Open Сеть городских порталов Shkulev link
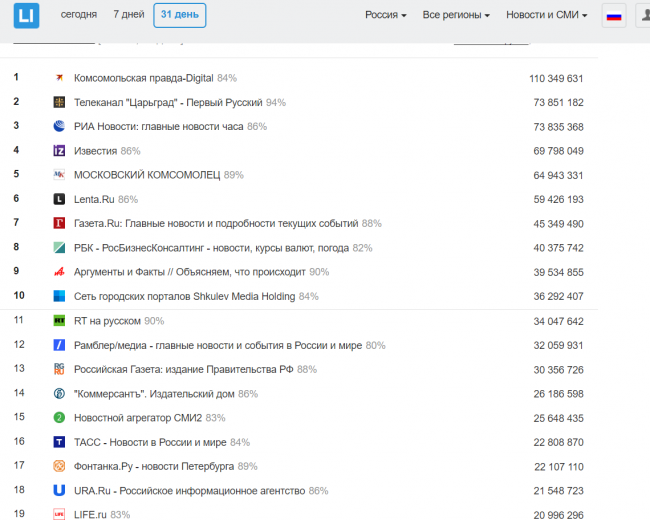 pos(184,296)
